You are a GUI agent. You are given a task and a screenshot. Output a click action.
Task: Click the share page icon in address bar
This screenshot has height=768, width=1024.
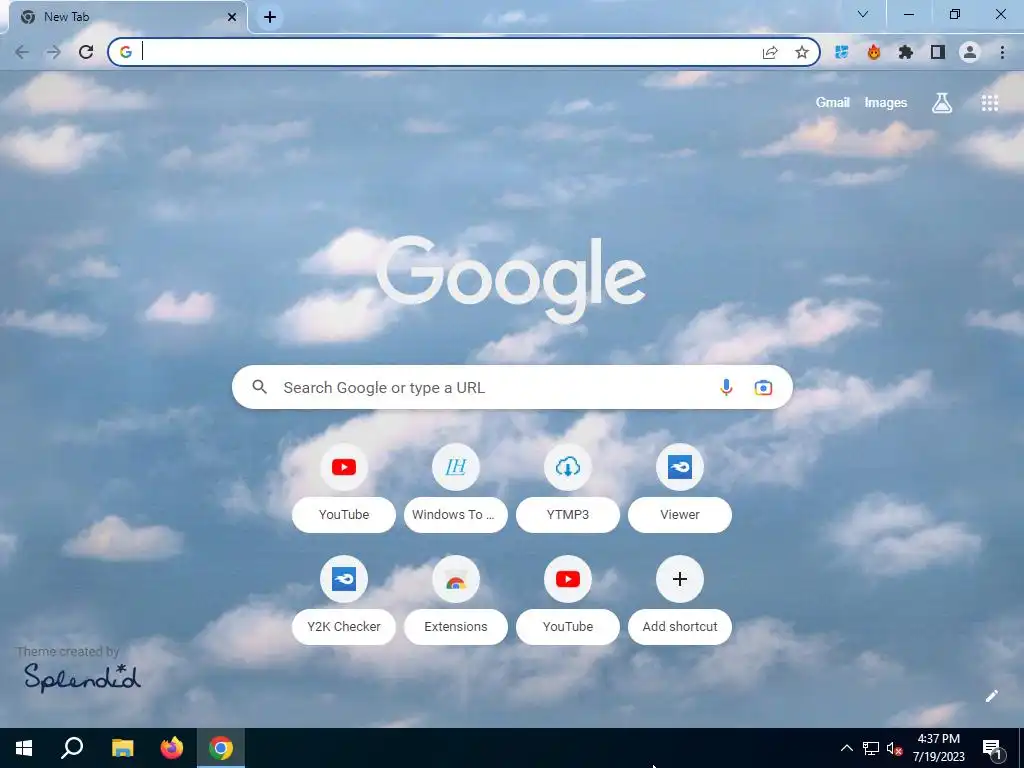(x=770, y=52)
